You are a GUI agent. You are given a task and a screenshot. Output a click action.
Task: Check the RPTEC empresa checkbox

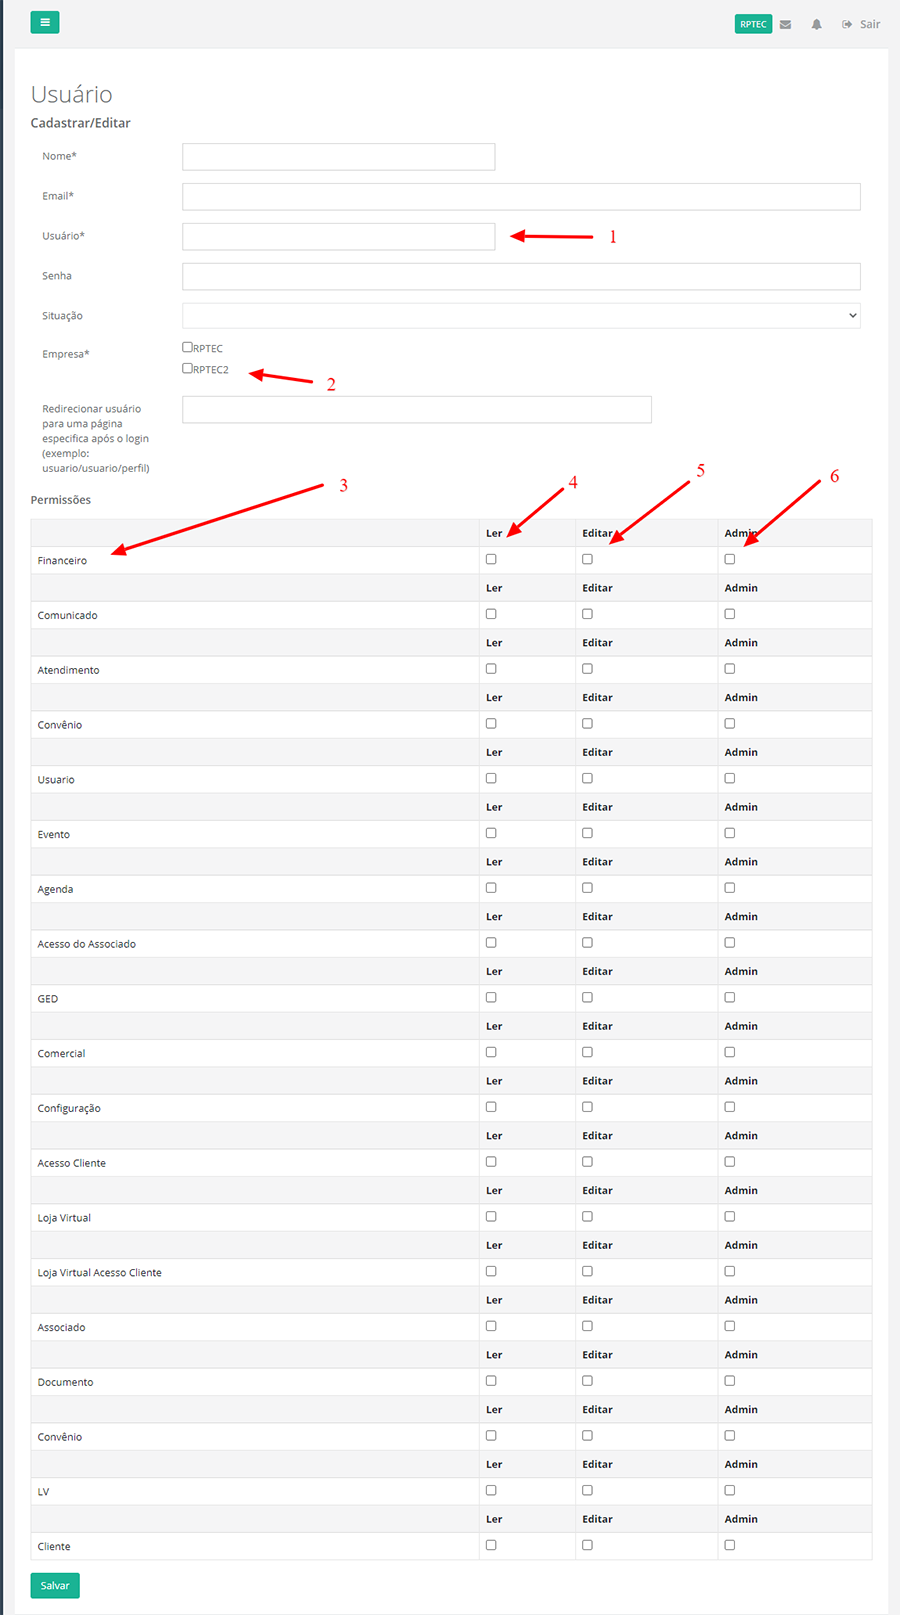coord(187,347)
